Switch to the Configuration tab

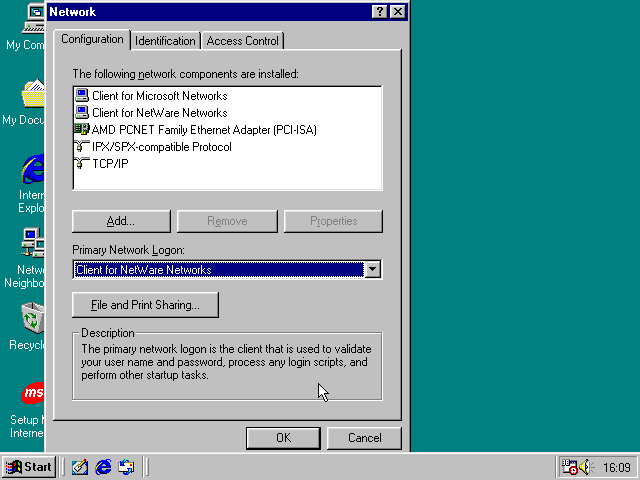(x=92, y=40)
